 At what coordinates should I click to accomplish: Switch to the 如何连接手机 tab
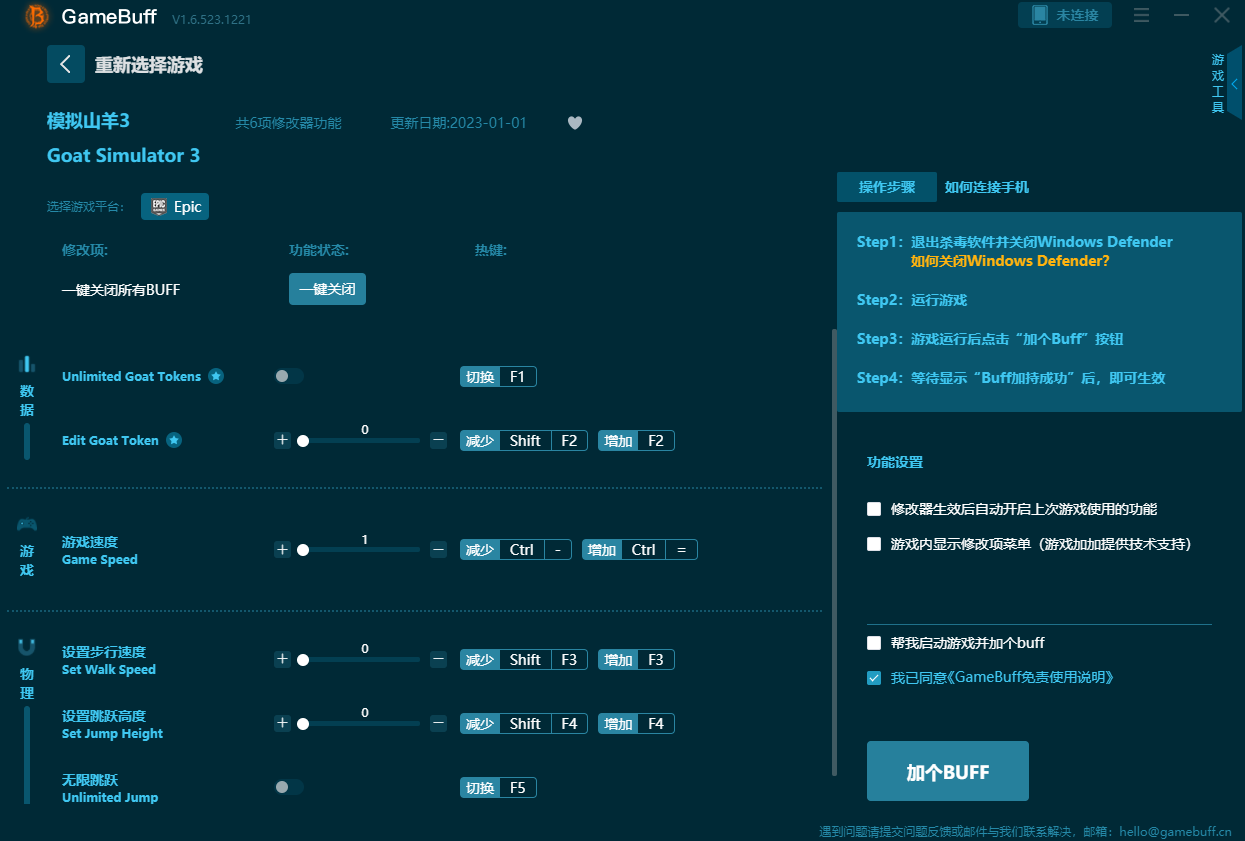(x=987, y=187)
